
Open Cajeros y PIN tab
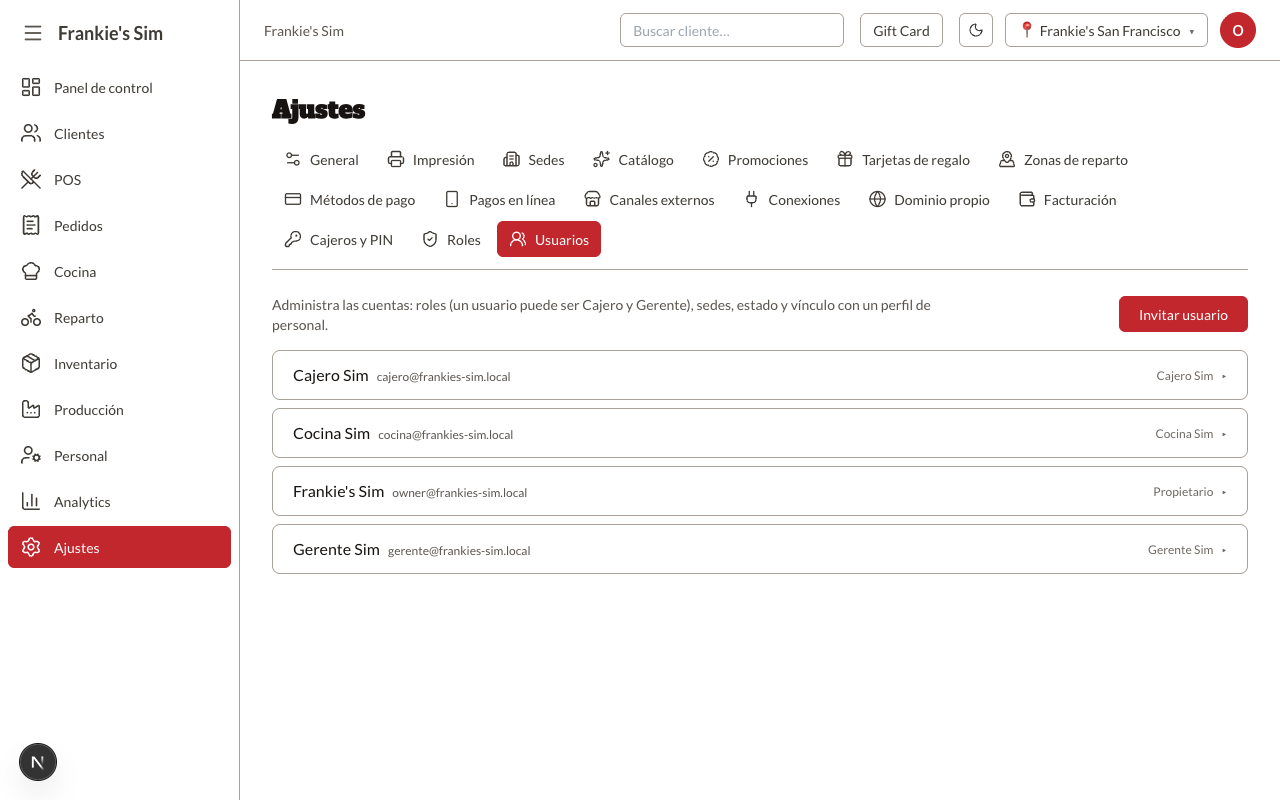point(338,240)
